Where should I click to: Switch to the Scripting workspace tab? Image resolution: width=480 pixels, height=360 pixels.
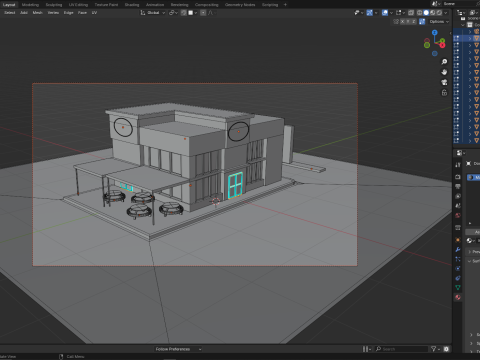[x=270, y=5]
